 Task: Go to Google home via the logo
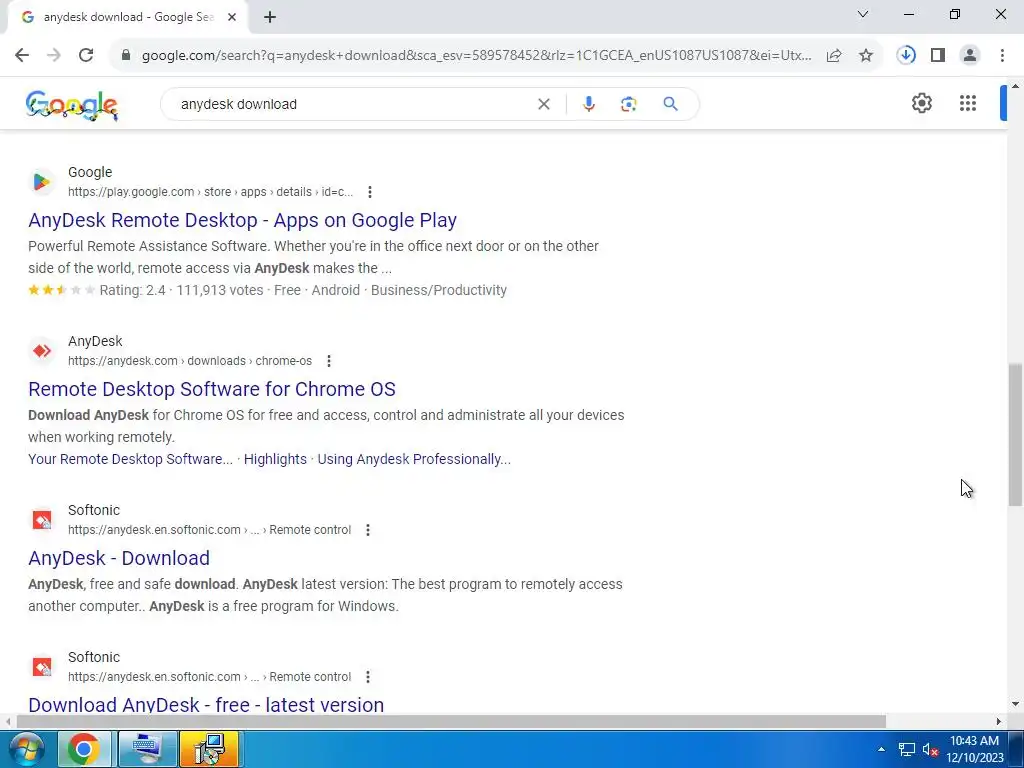pos(72,105)
